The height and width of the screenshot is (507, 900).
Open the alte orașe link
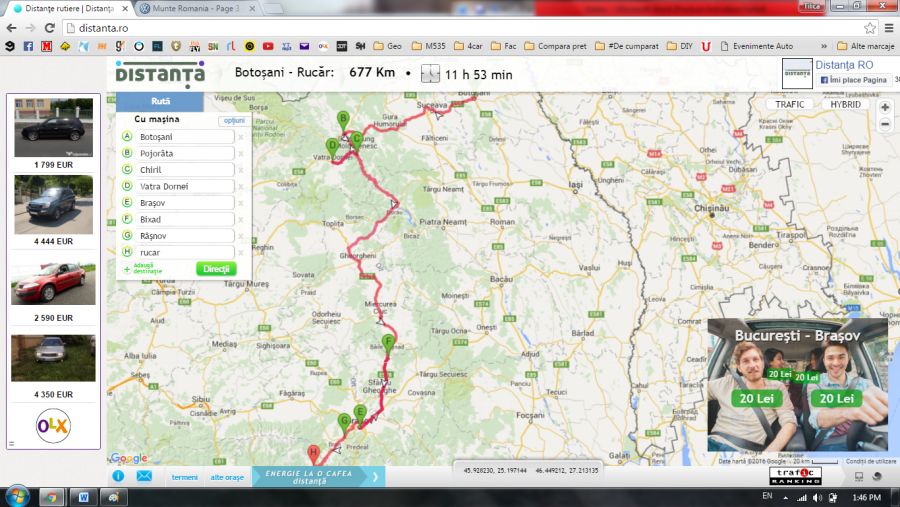227,477
